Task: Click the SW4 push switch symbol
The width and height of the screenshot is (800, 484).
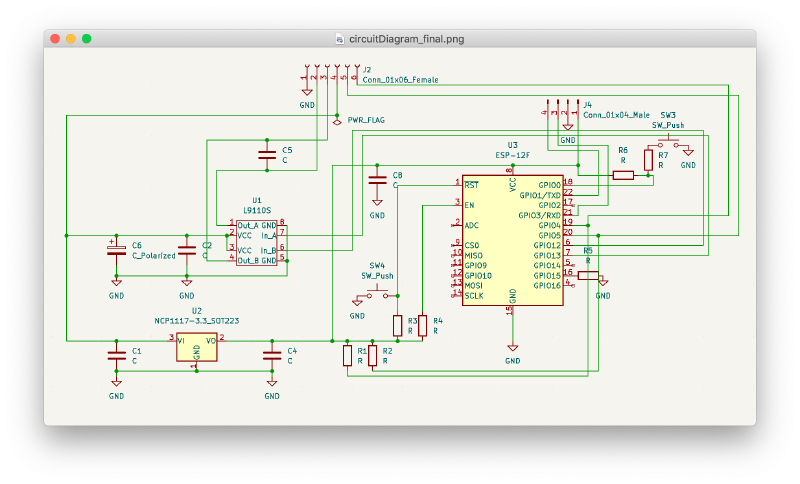Action: (x=382, y=295)
